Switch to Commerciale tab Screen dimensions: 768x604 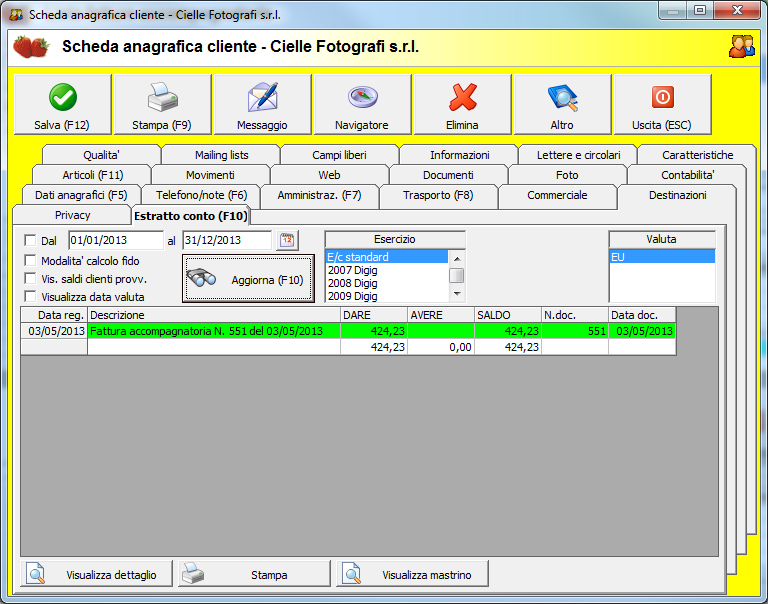pos(557,195)
